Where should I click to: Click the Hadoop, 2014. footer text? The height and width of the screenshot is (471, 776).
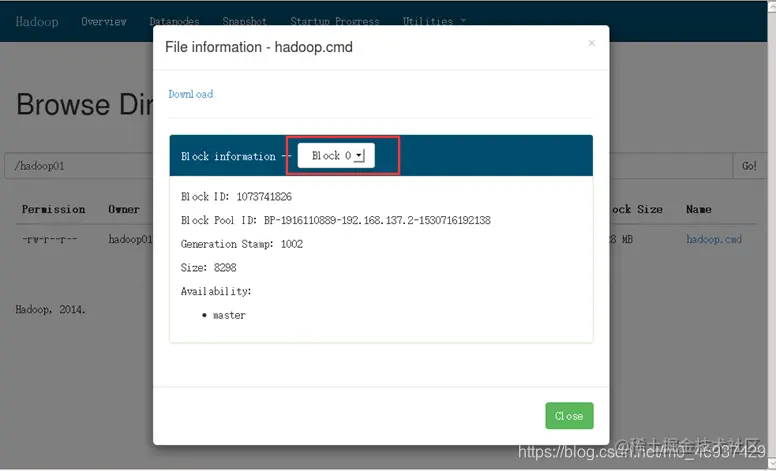(x=50, y=310)
